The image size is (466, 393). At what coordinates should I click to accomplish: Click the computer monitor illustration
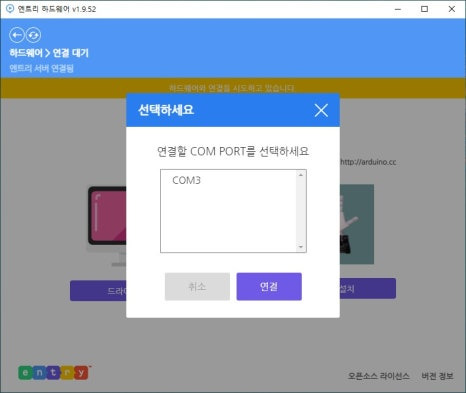pyautogui.click(x=107, y=226)
